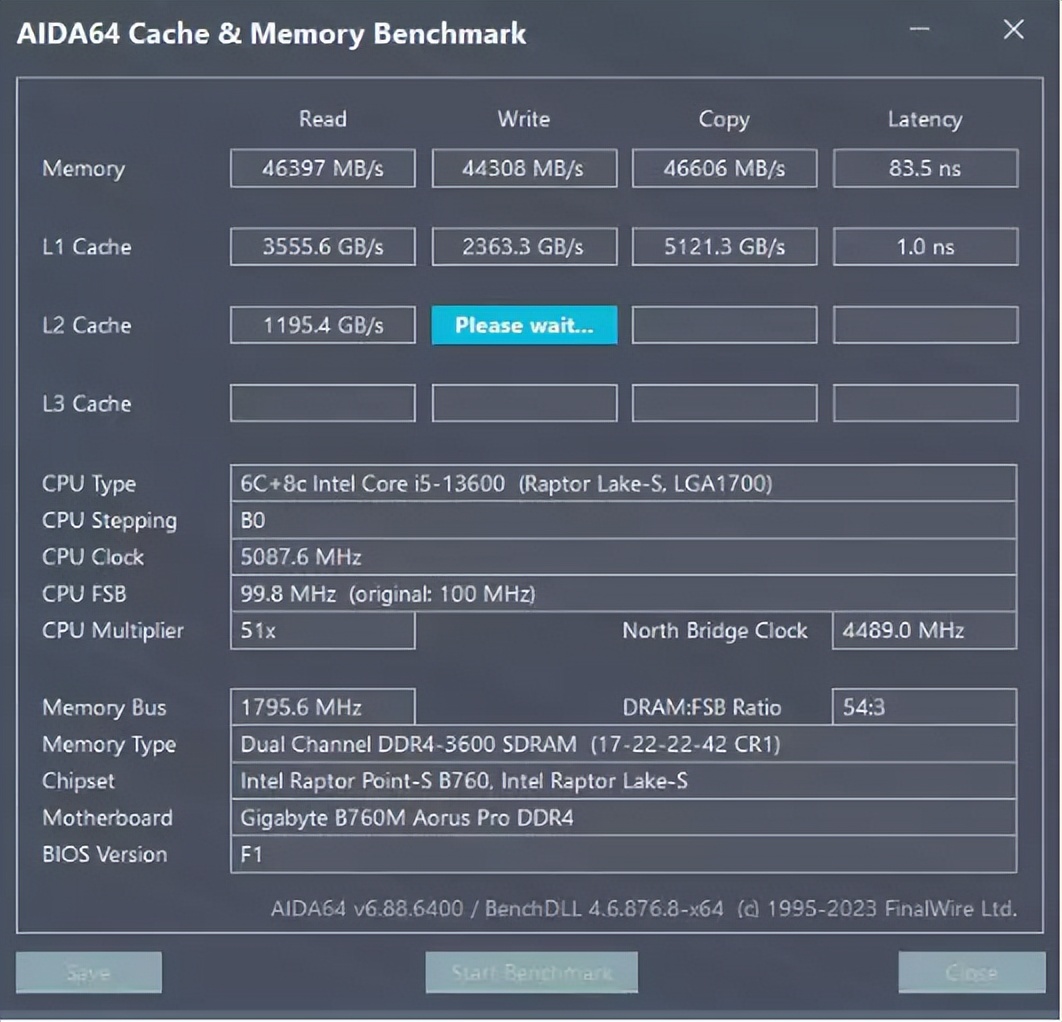Select the Memory Copy result 46606 MB/s
The image size is (1062, 1022).
723,168
